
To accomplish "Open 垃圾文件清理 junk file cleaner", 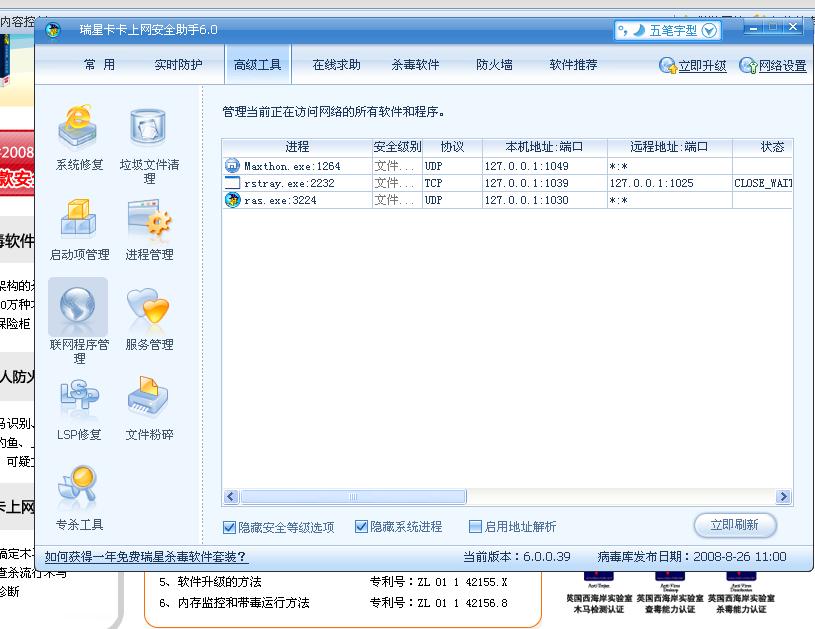I will 149,146.
